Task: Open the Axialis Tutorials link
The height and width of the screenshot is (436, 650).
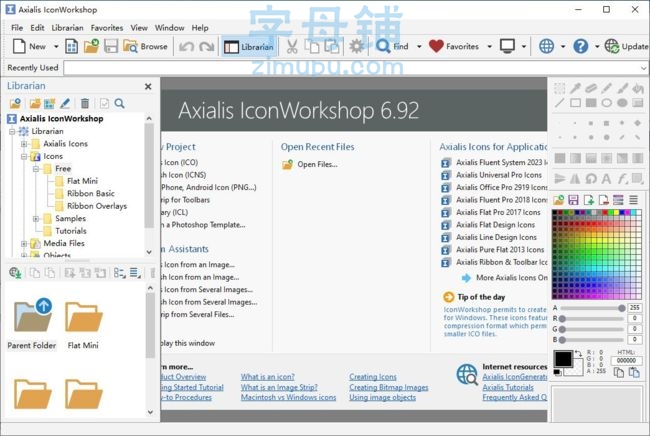Action: (x=508, y=387)
